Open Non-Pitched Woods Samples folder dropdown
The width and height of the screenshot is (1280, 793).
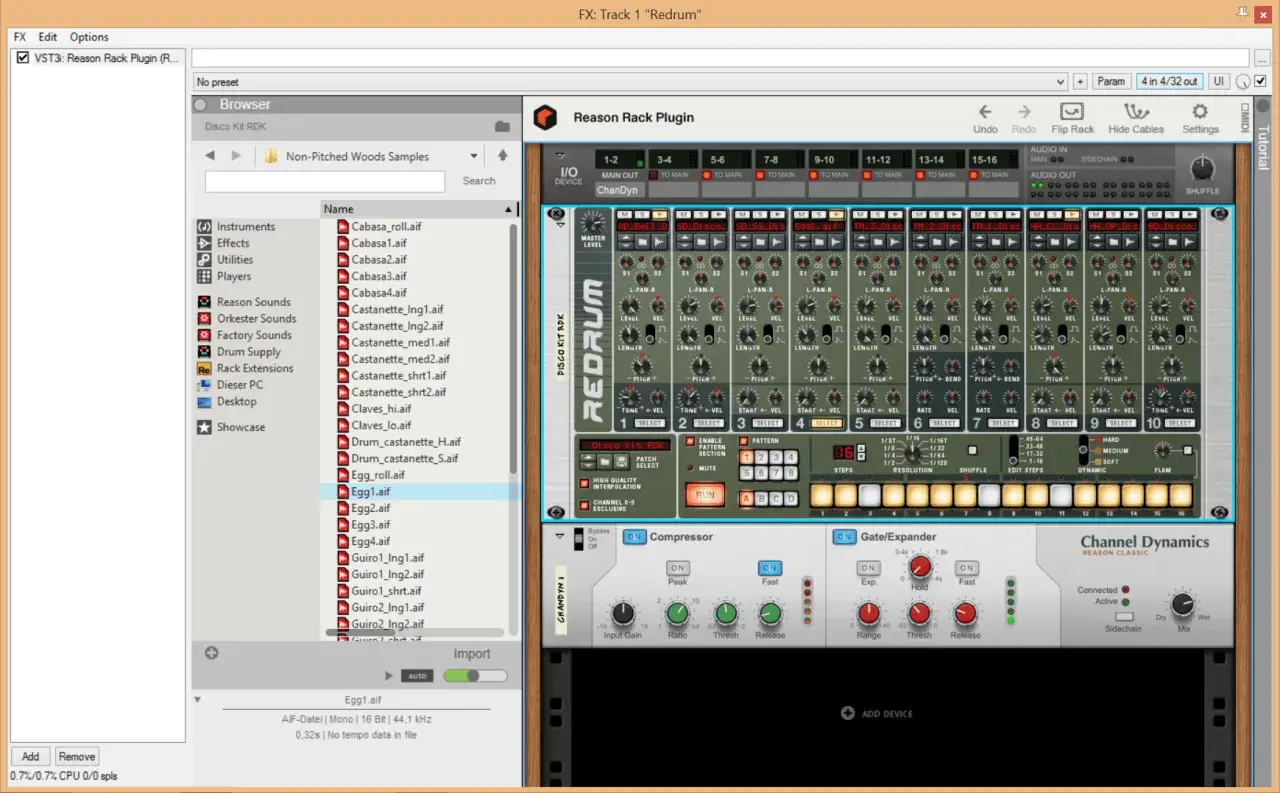click(x=474, y=156)
